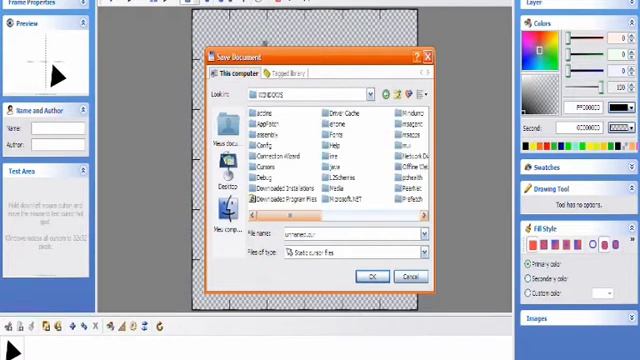Image resolution: width=640 pixels, height=360 pixels.
Task: Click the red channel slider
Action: 584,38
